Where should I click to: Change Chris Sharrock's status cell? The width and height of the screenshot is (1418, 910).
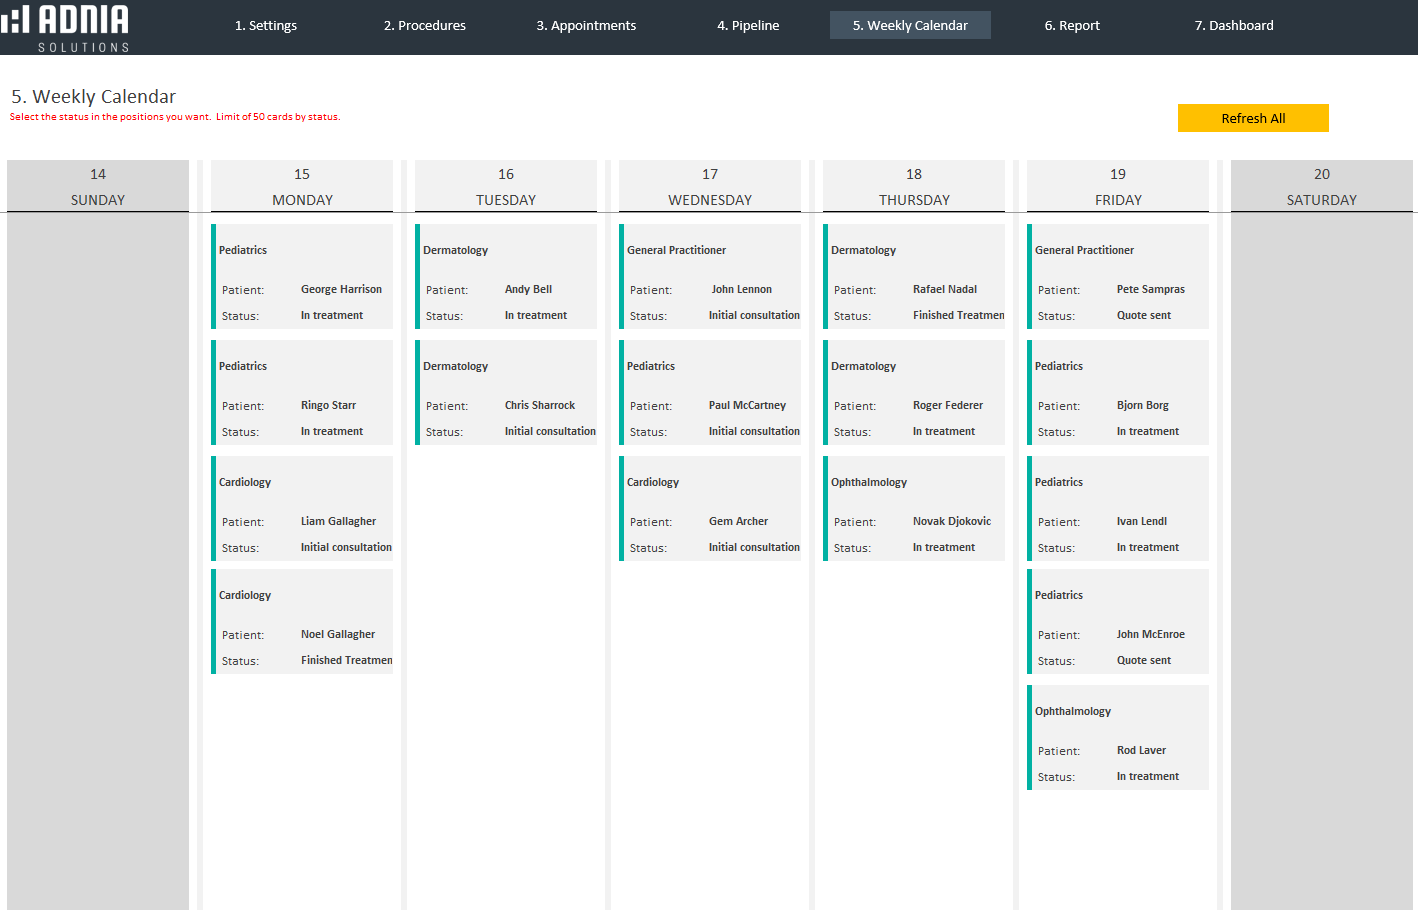point(549,432)
